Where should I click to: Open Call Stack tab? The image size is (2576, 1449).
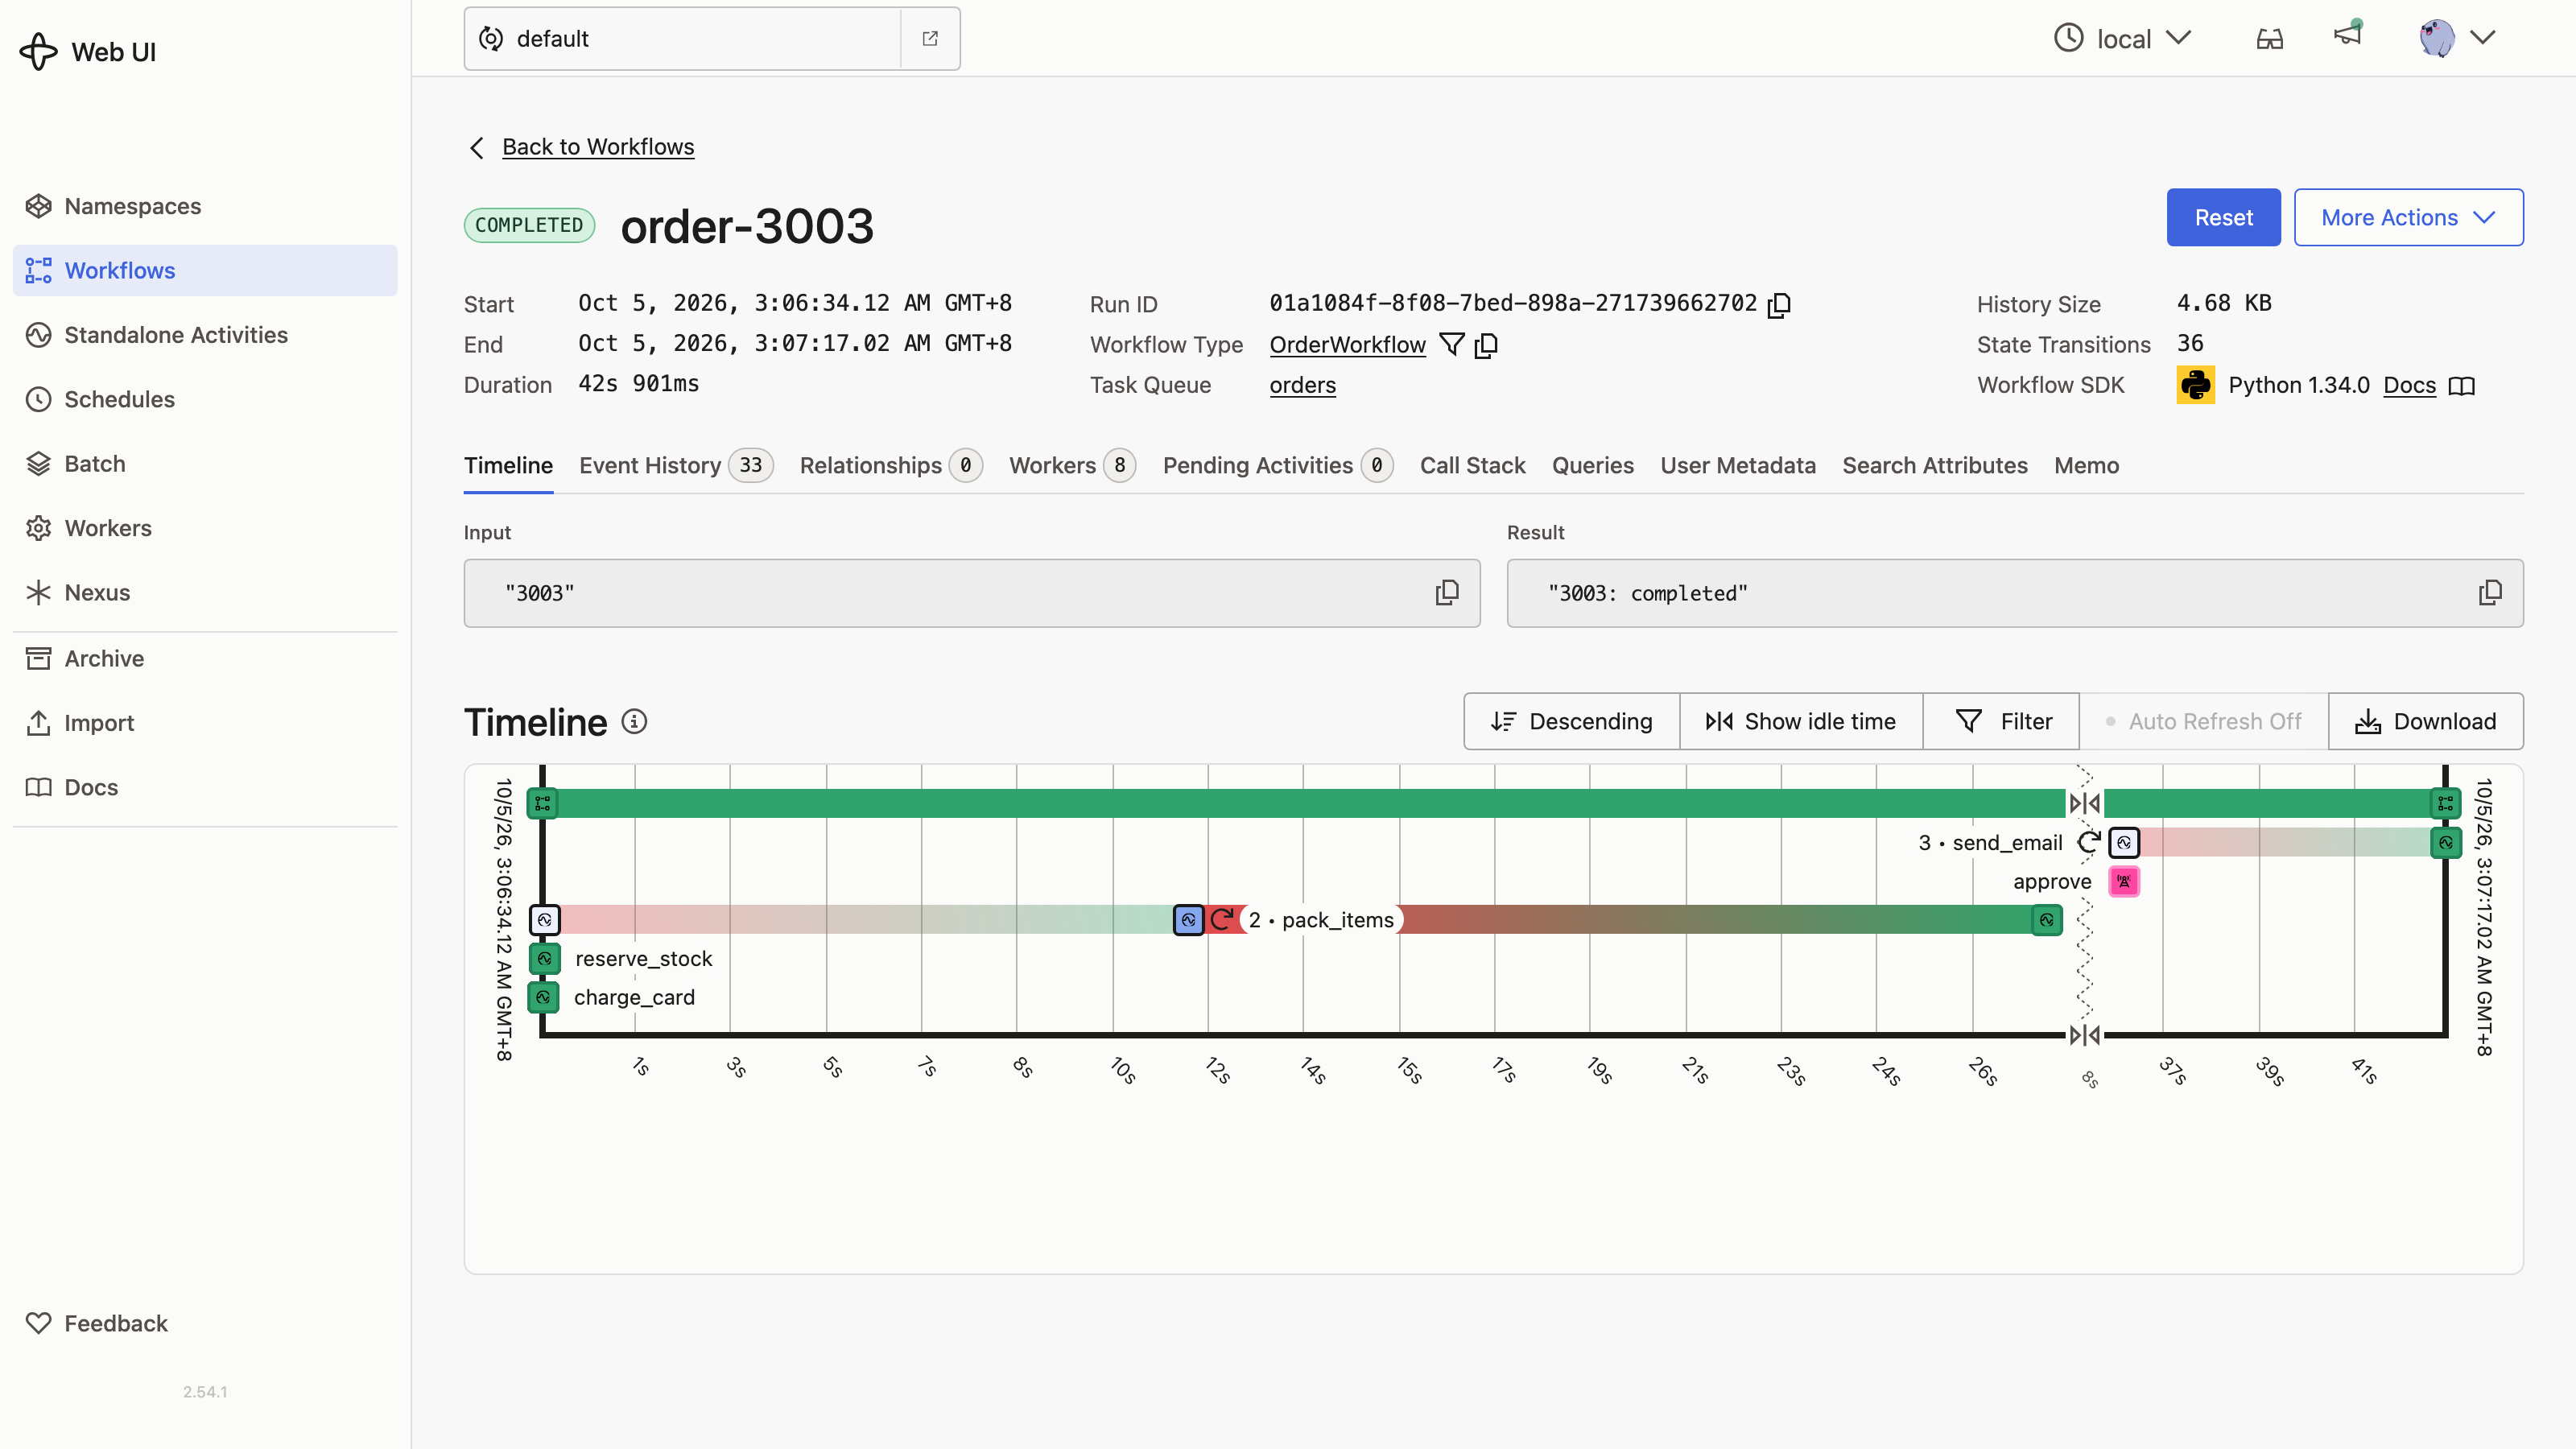click(x=1472, y=465)
